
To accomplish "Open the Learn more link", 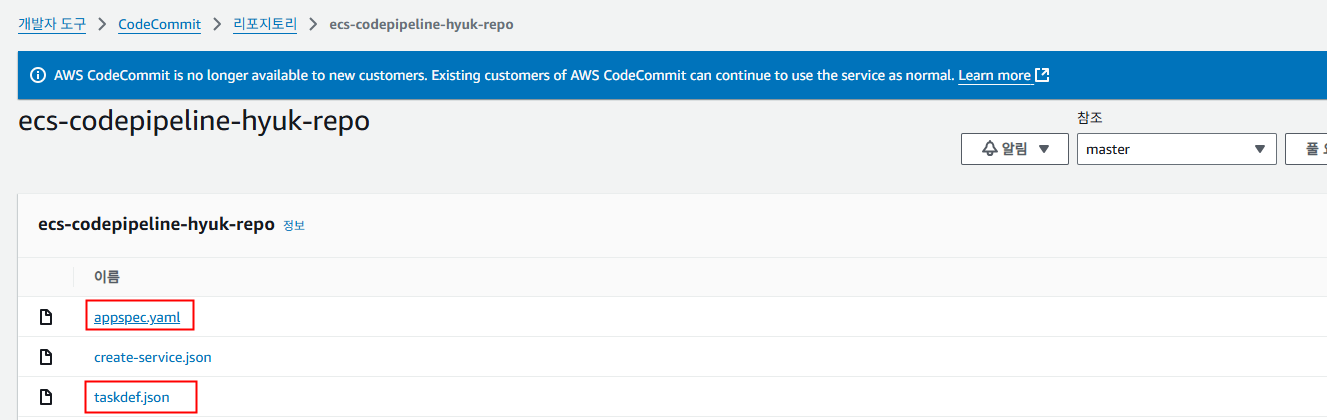I will pos(994,75).
